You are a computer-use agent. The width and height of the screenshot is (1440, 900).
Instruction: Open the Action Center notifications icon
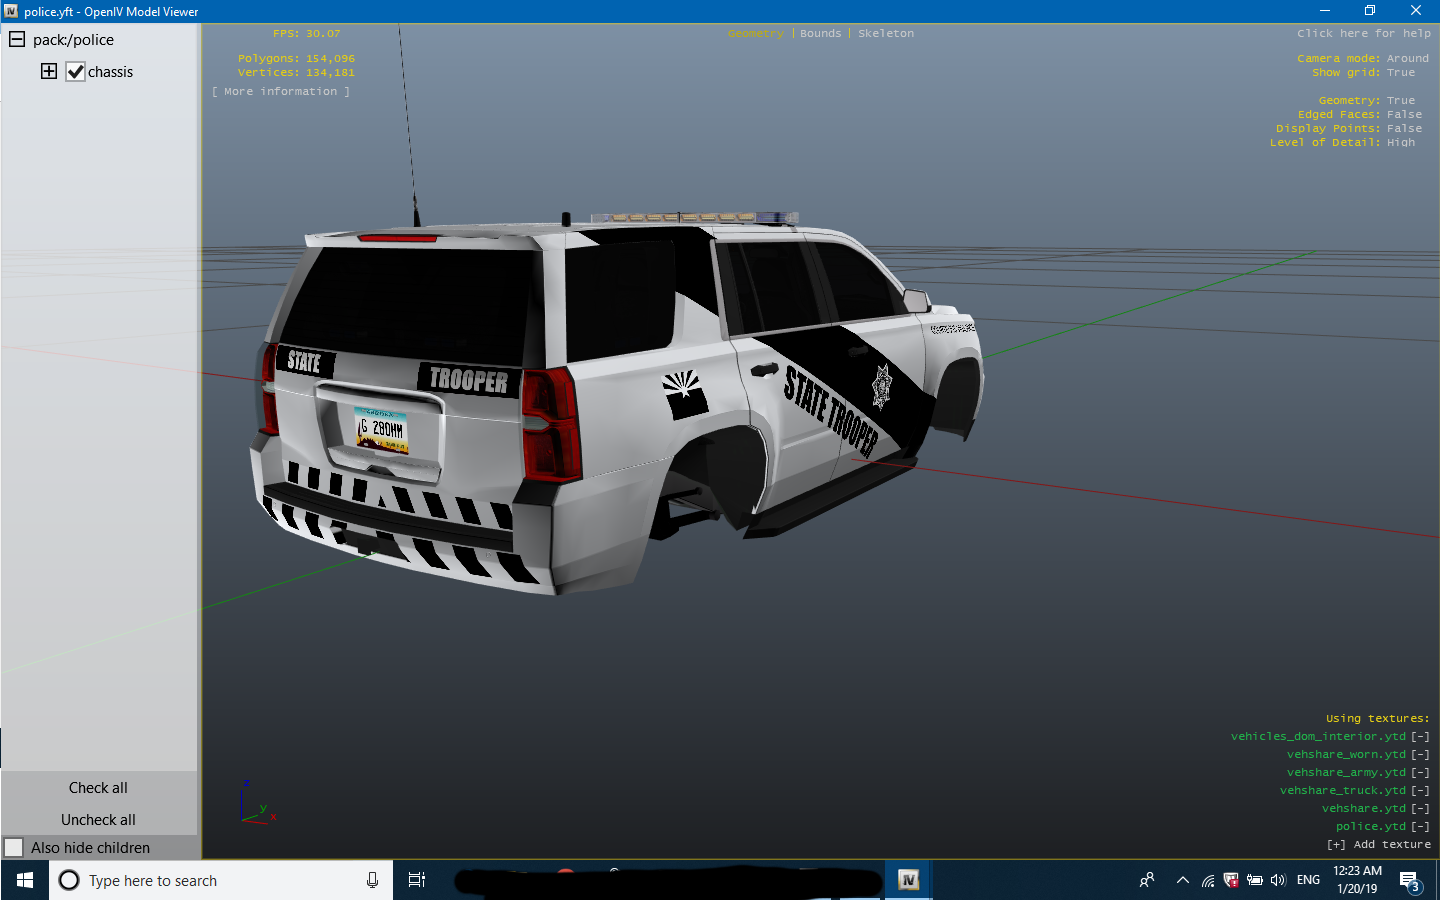pos(1410,881)
